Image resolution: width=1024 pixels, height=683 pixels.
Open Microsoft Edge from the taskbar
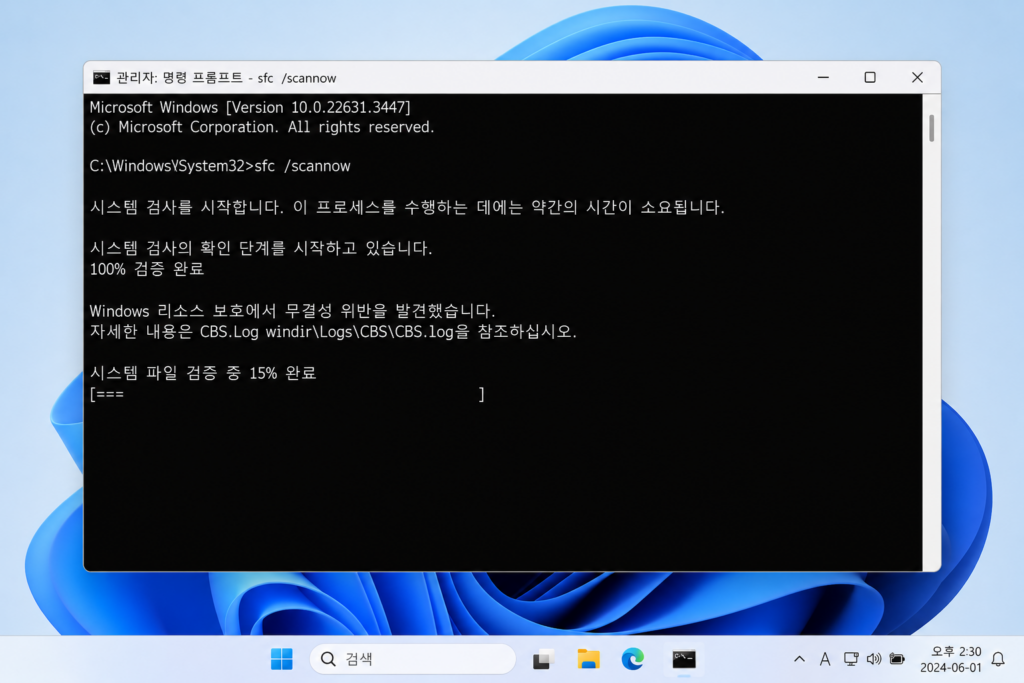[x=632, y=659]
